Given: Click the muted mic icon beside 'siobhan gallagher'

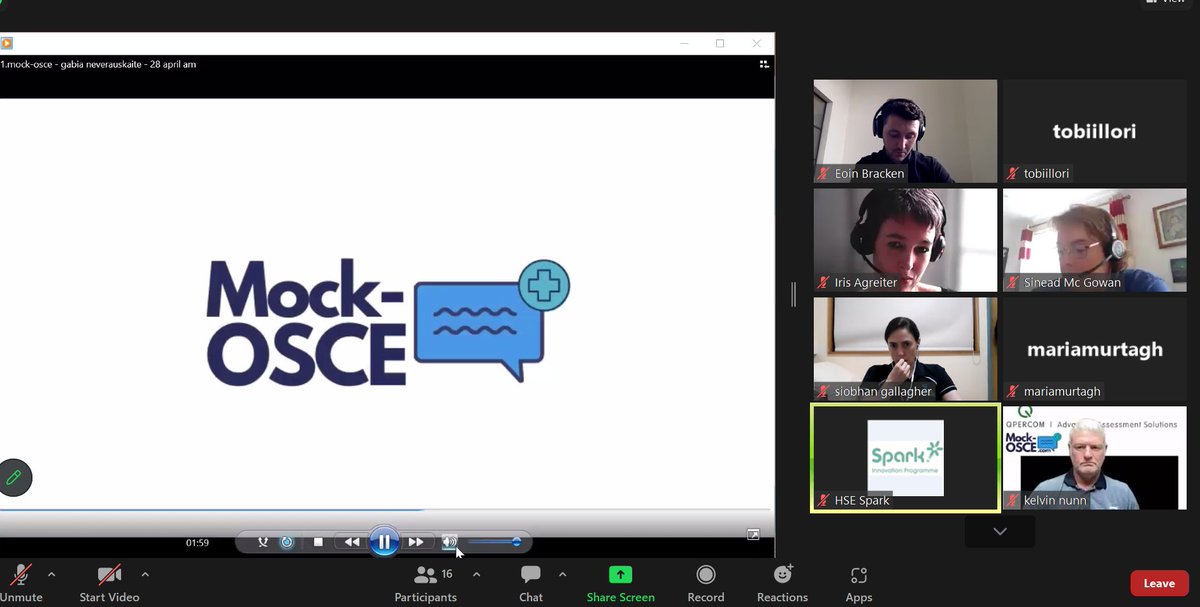Looking at the screenshot, I should click(x=824, y=392).
